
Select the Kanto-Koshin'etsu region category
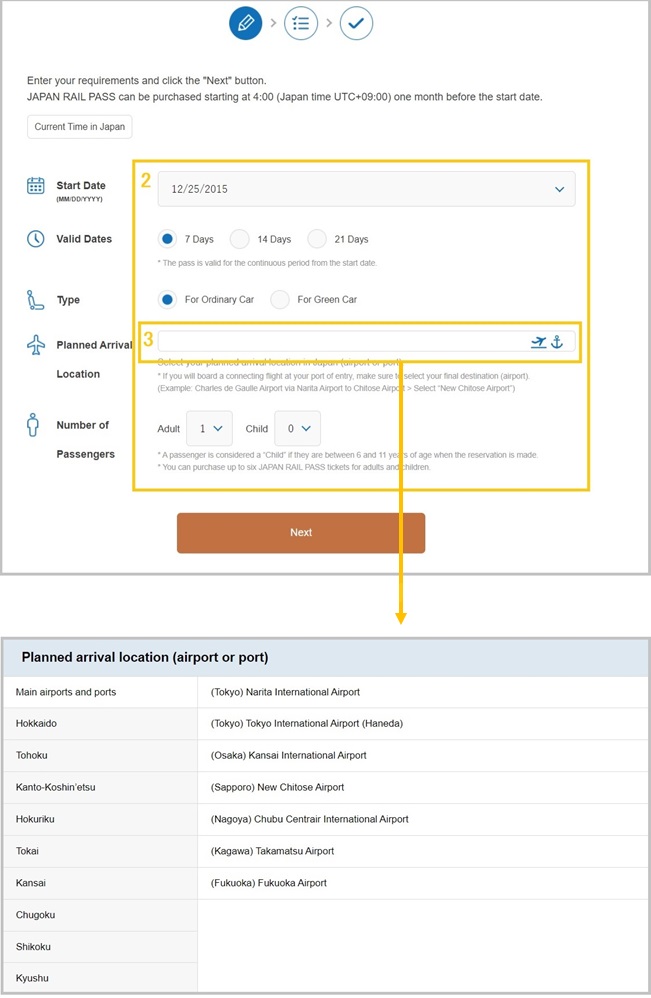[101, 787]
